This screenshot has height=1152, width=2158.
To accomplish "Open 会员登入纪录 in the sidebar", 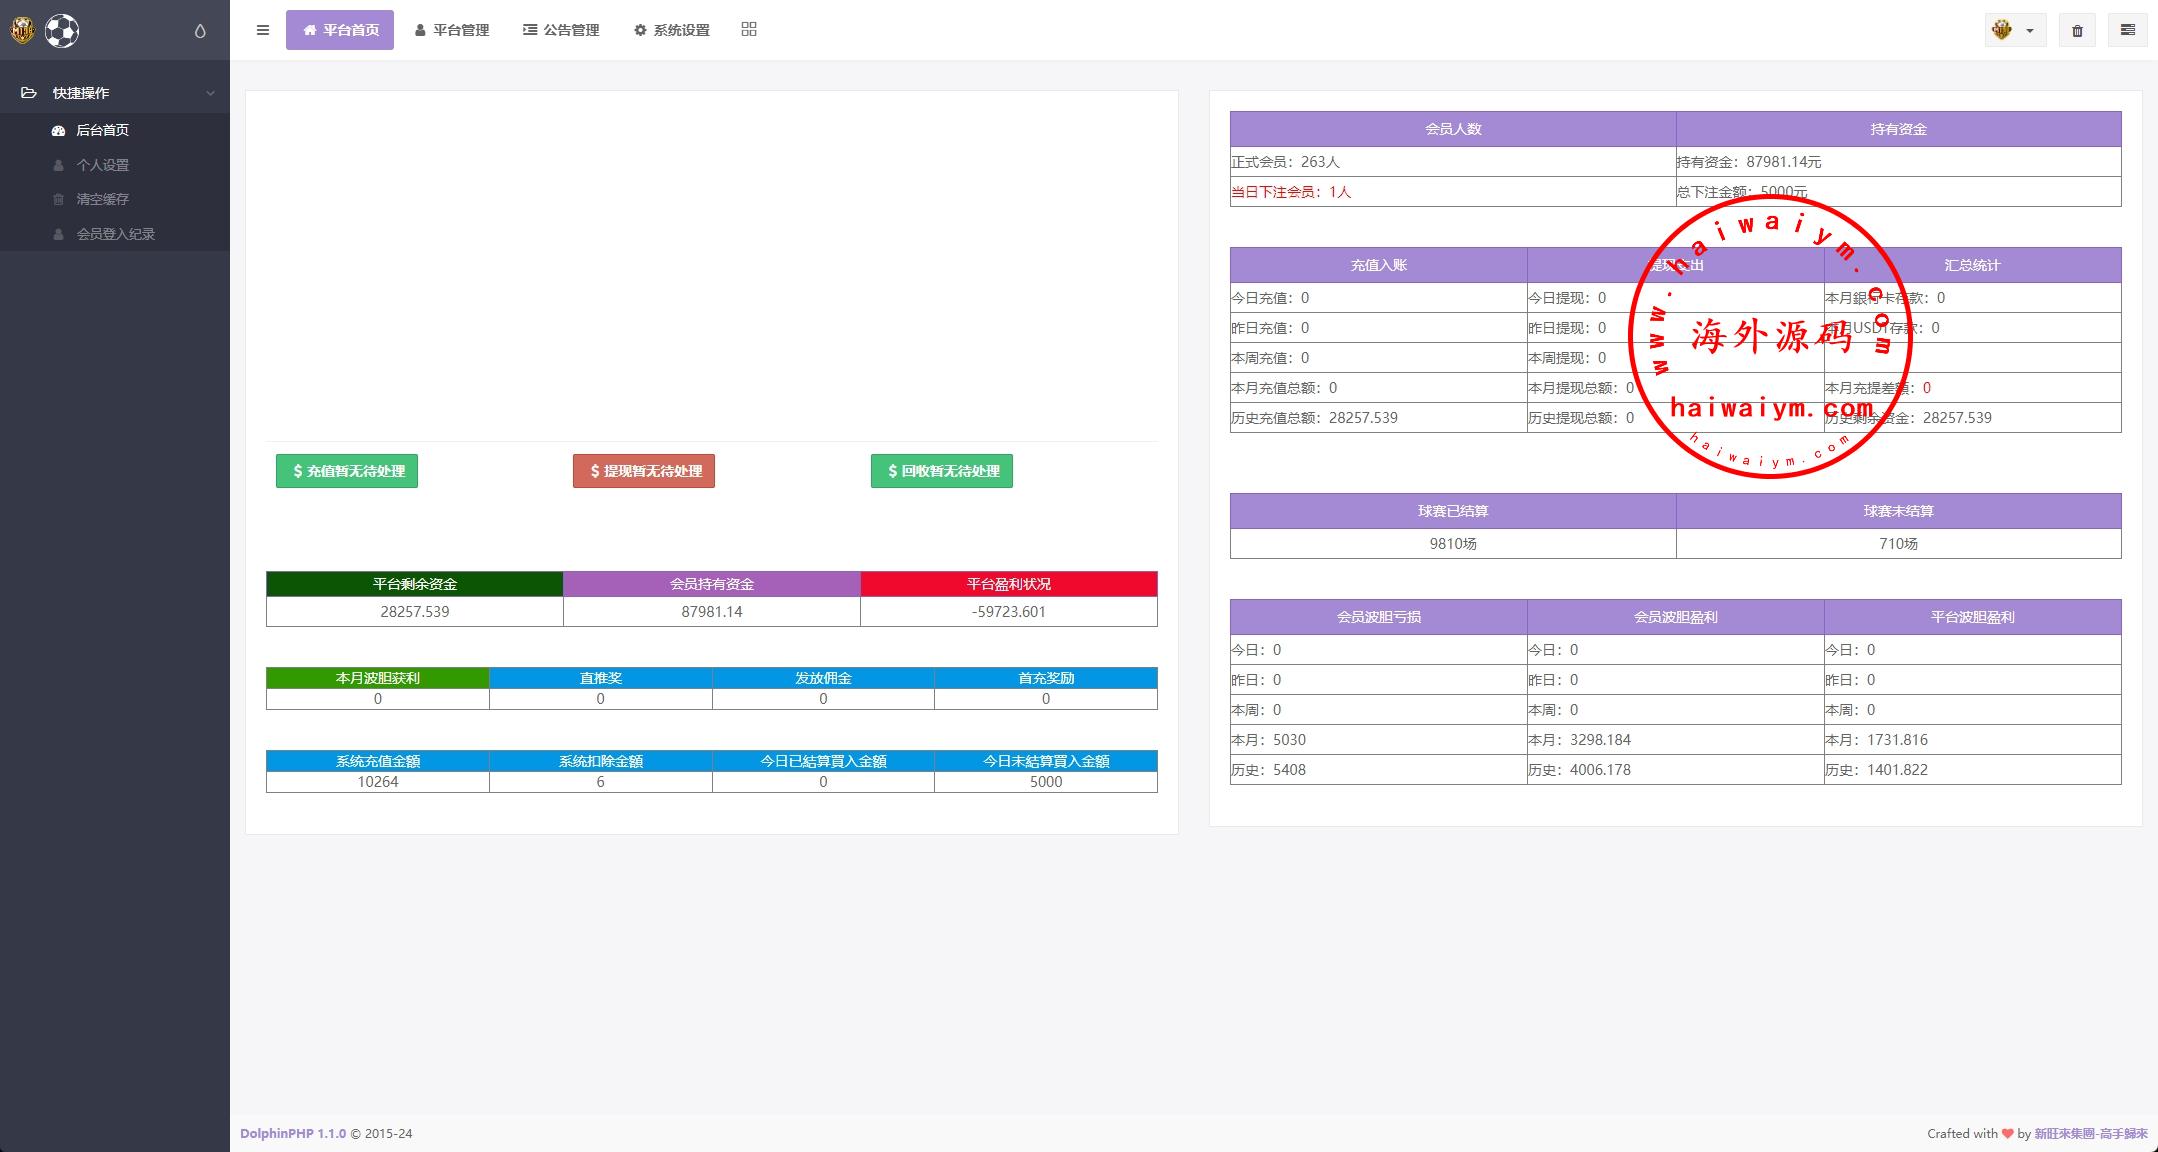I will [x=115, y=234].
